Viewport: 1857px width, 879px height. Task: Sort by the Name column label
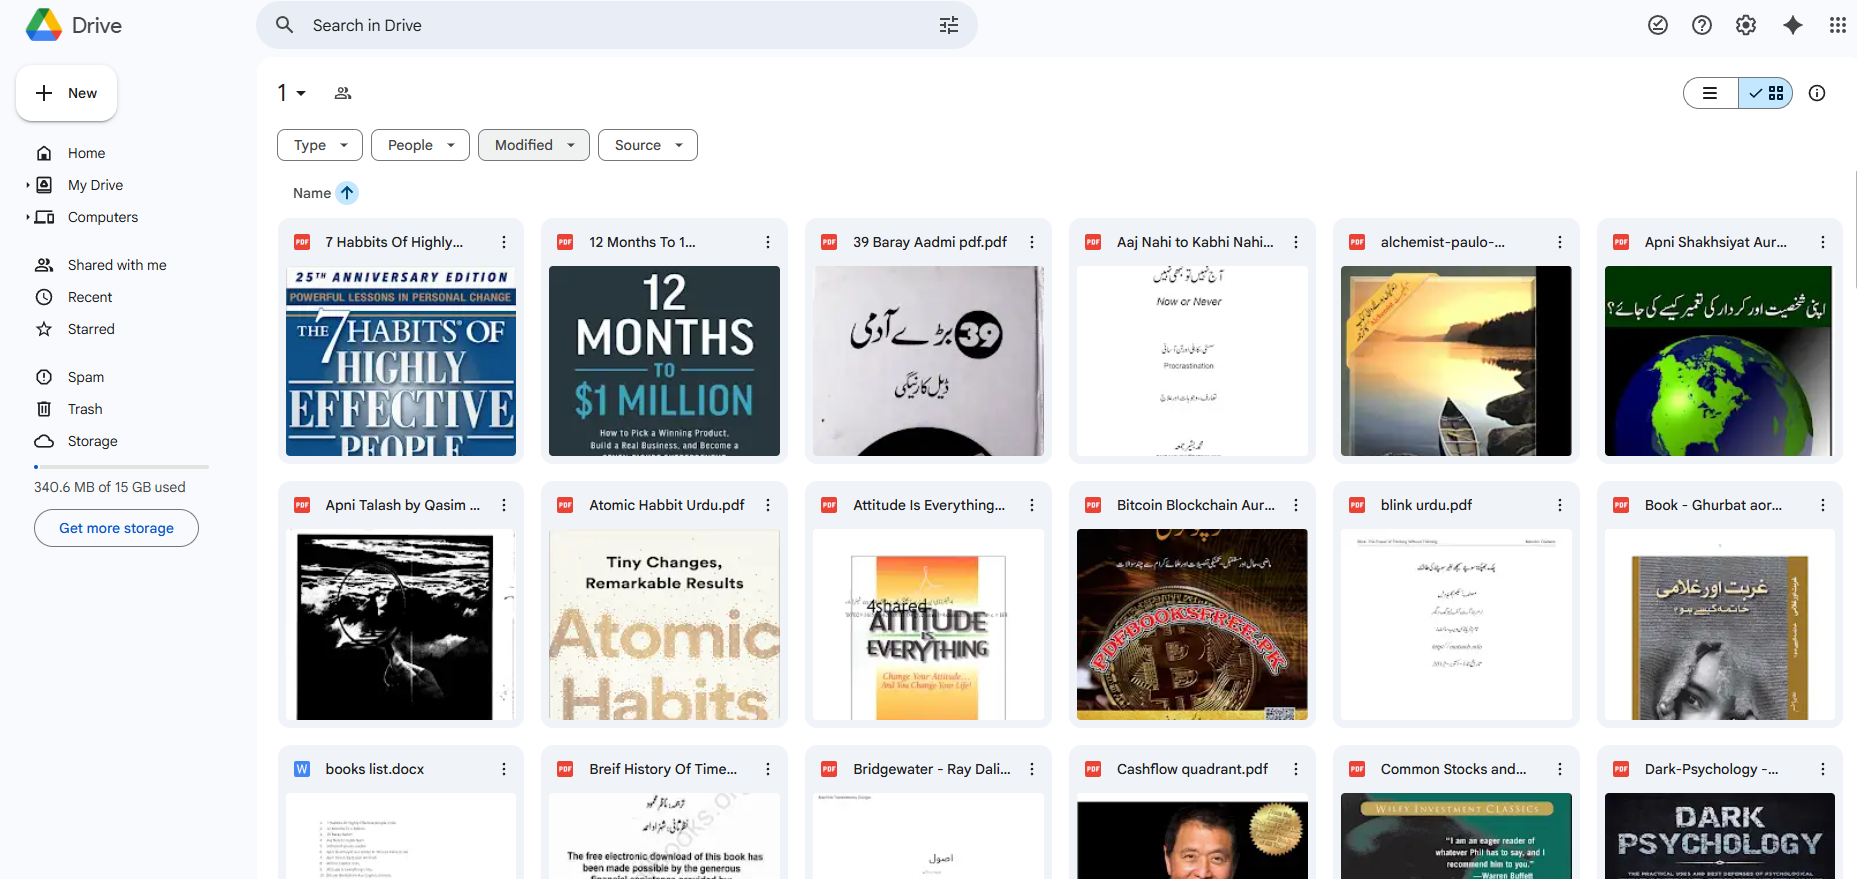[312, 193]
